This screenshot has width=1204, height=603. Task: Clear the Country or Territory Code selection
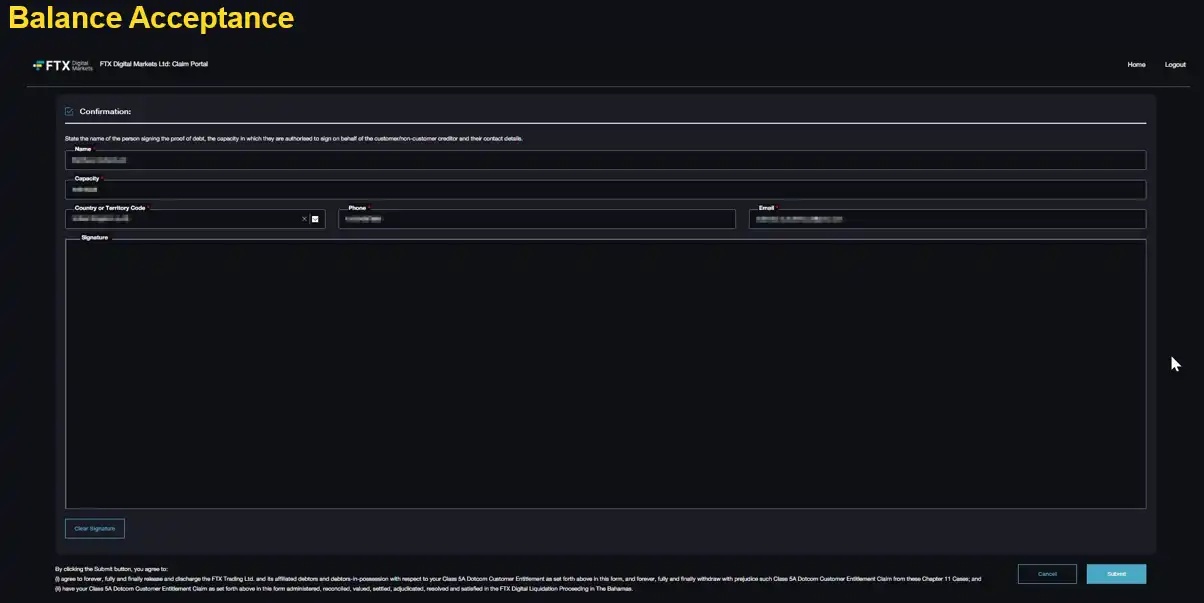[304, 218]
